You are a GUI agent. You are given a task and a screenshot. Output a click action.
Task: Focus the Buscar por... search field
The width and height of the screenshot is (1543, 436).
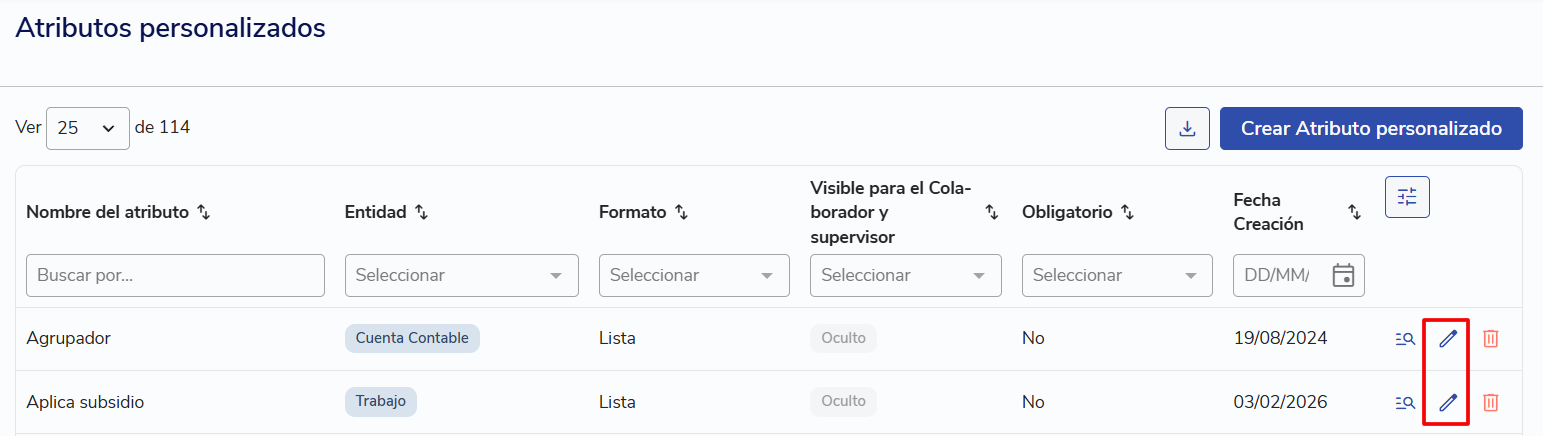tap(175, 275)
